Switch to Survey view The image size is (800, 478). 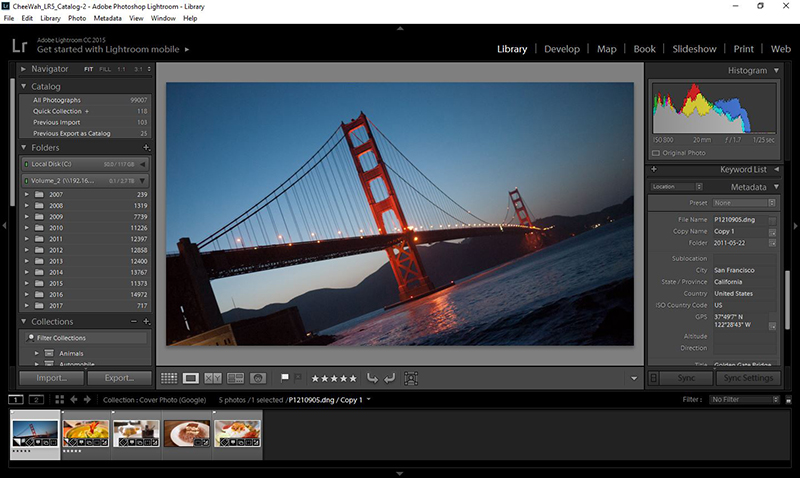235,378
